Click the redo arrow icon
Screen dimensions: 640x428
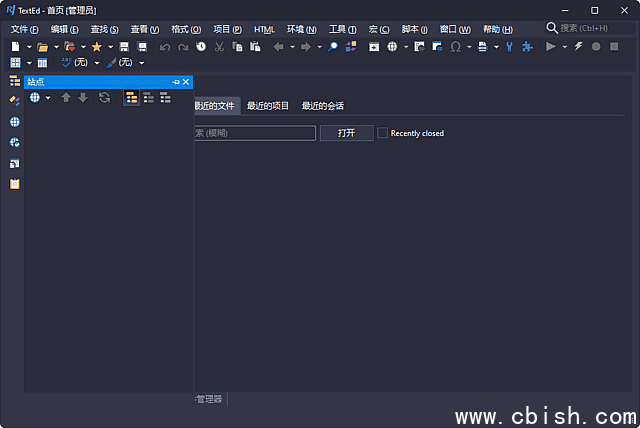click(183, 47)
